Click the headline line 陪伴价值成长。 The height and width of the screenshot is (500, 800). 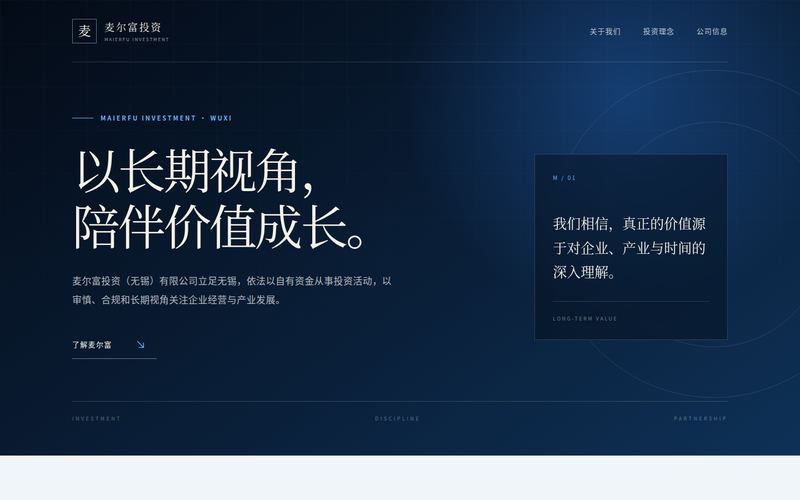click(220, 227)
